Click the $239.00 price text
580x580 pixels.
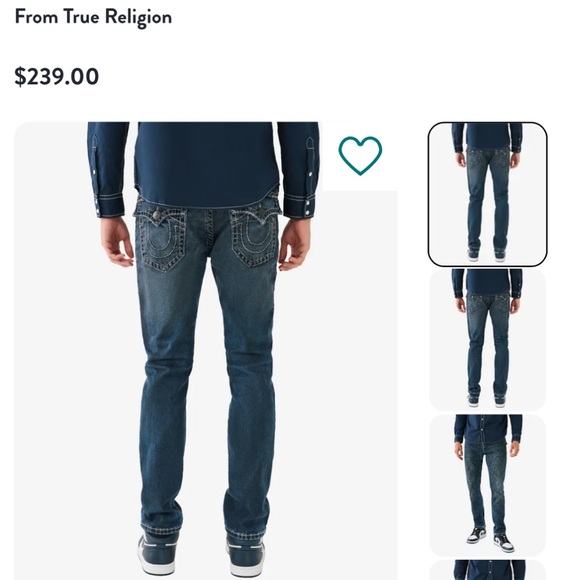57,76
